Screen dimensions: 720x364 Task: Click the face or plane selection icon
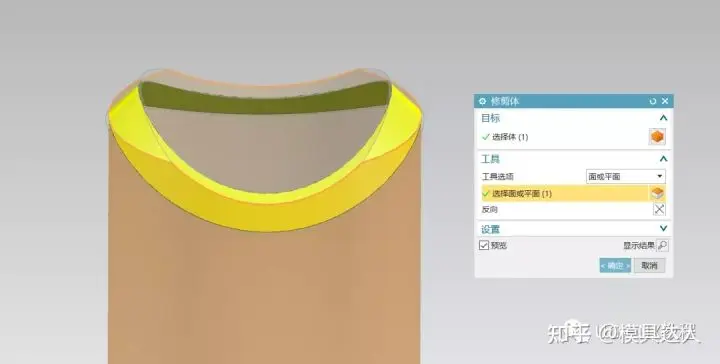point(658,194)
